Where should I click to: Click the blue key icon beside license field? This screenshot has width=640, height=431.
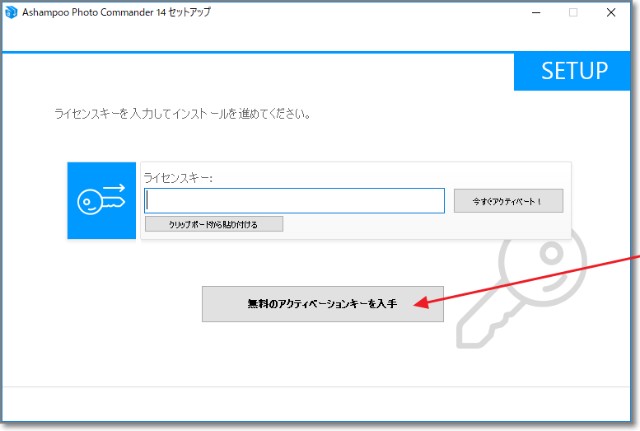pos(101,200)
